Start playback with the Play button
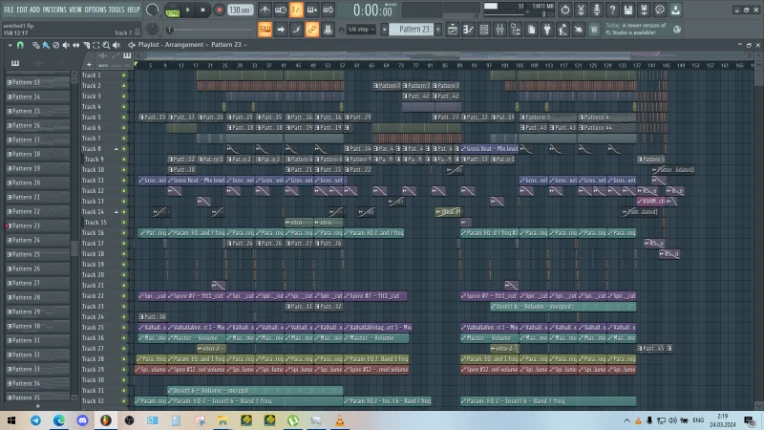 click(x=188, y=10)
